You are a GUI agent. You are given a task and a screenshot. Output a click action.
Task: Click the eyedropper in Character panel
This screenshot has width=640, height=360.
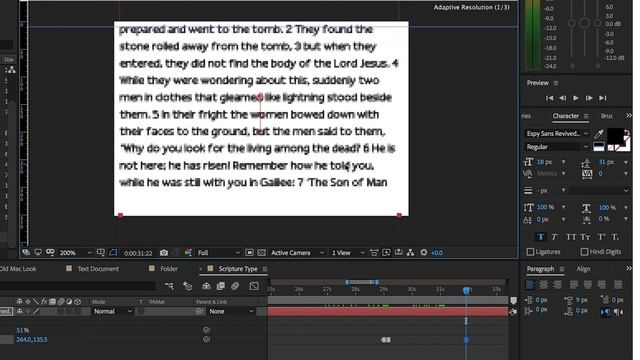pyautogui.click(x=599, y=134)
